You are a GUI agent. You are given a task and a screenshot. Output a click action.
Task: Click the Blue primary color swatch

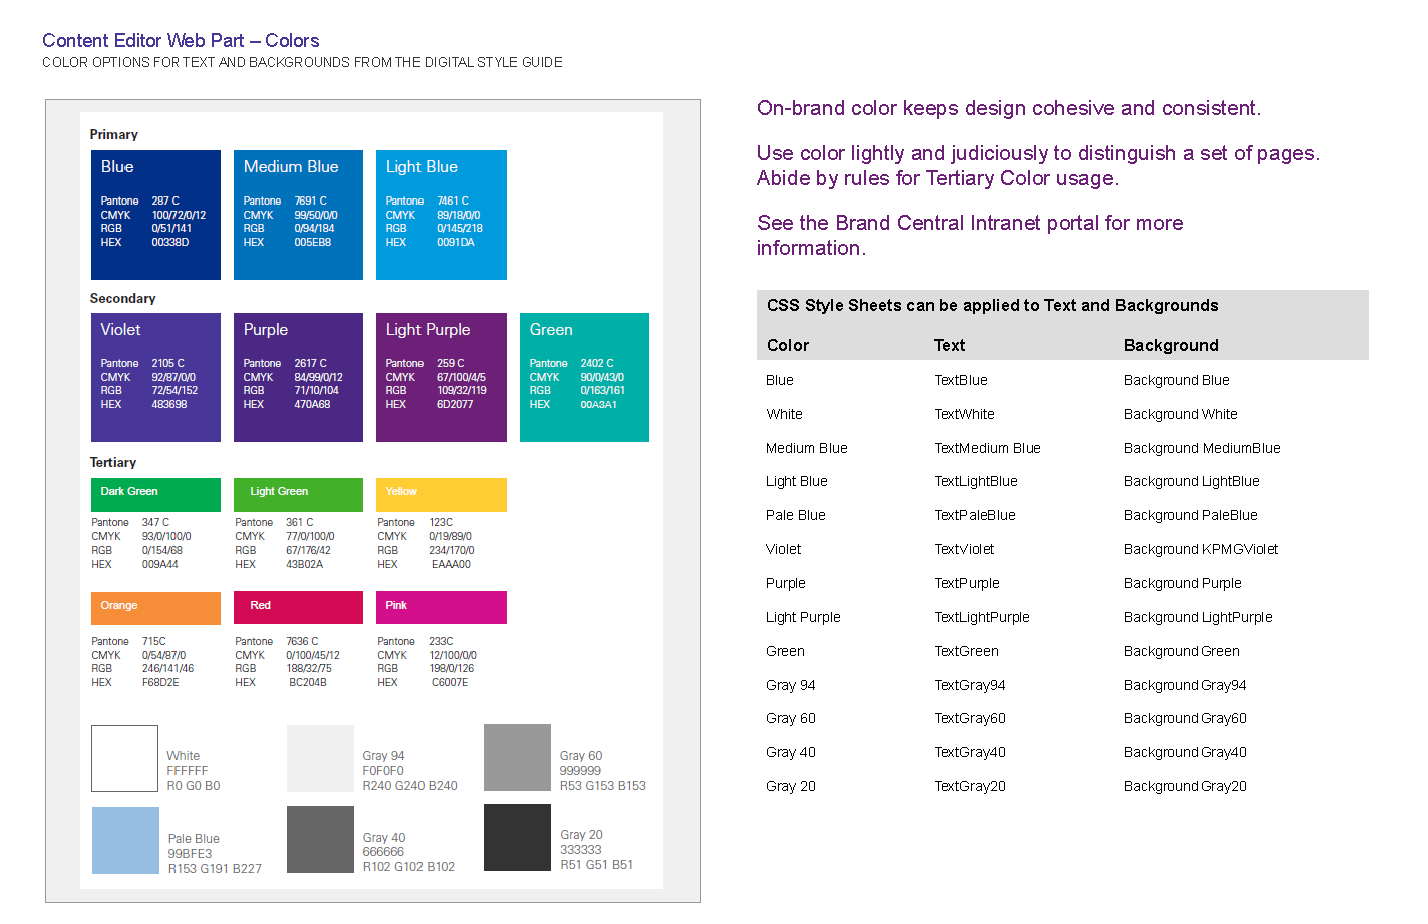point(155,215)
